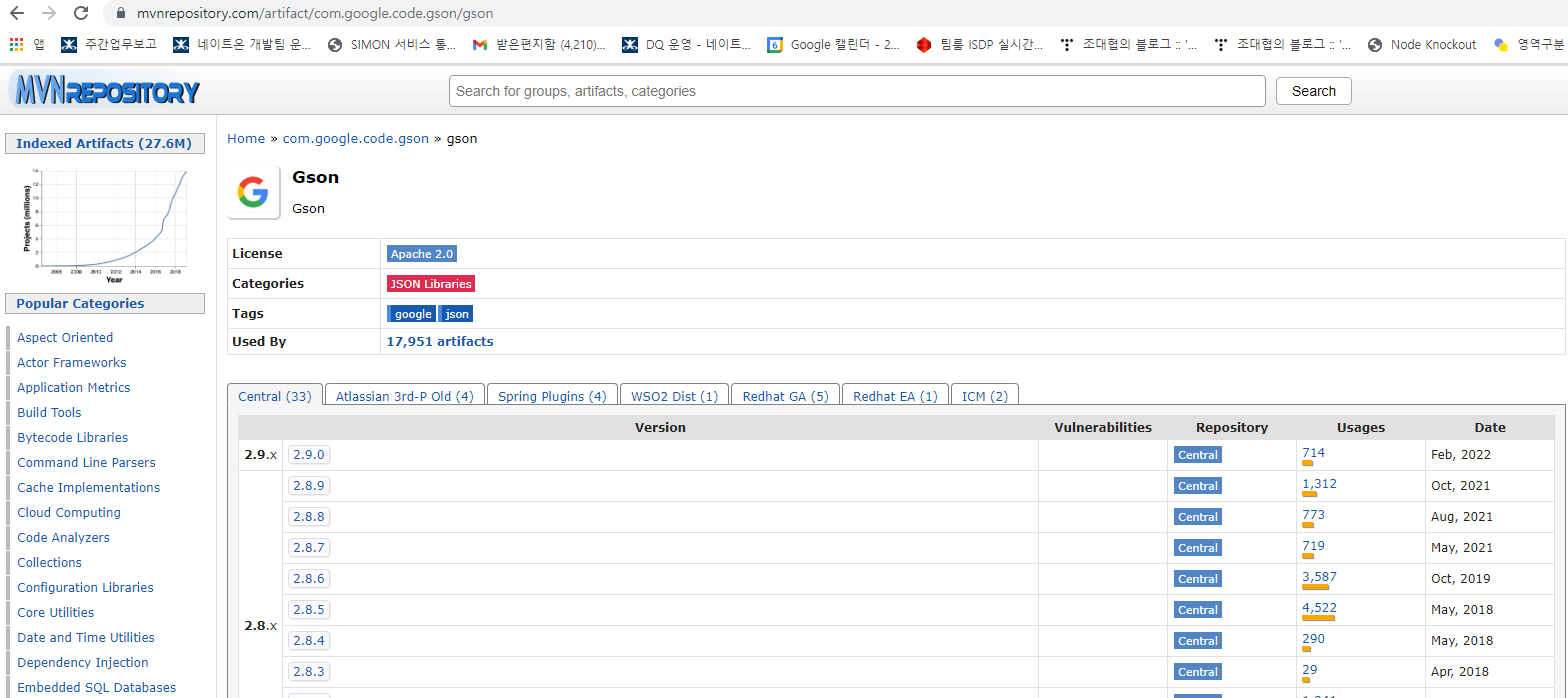Image resolution: width=1568 pixels, height=698 pixels.
Task: Open Dependency Injection category
Action: 83,662
